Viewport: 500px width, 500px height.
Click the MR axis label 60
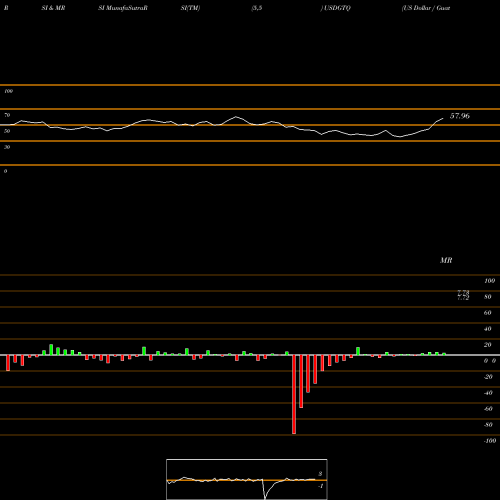click(488, 313)
